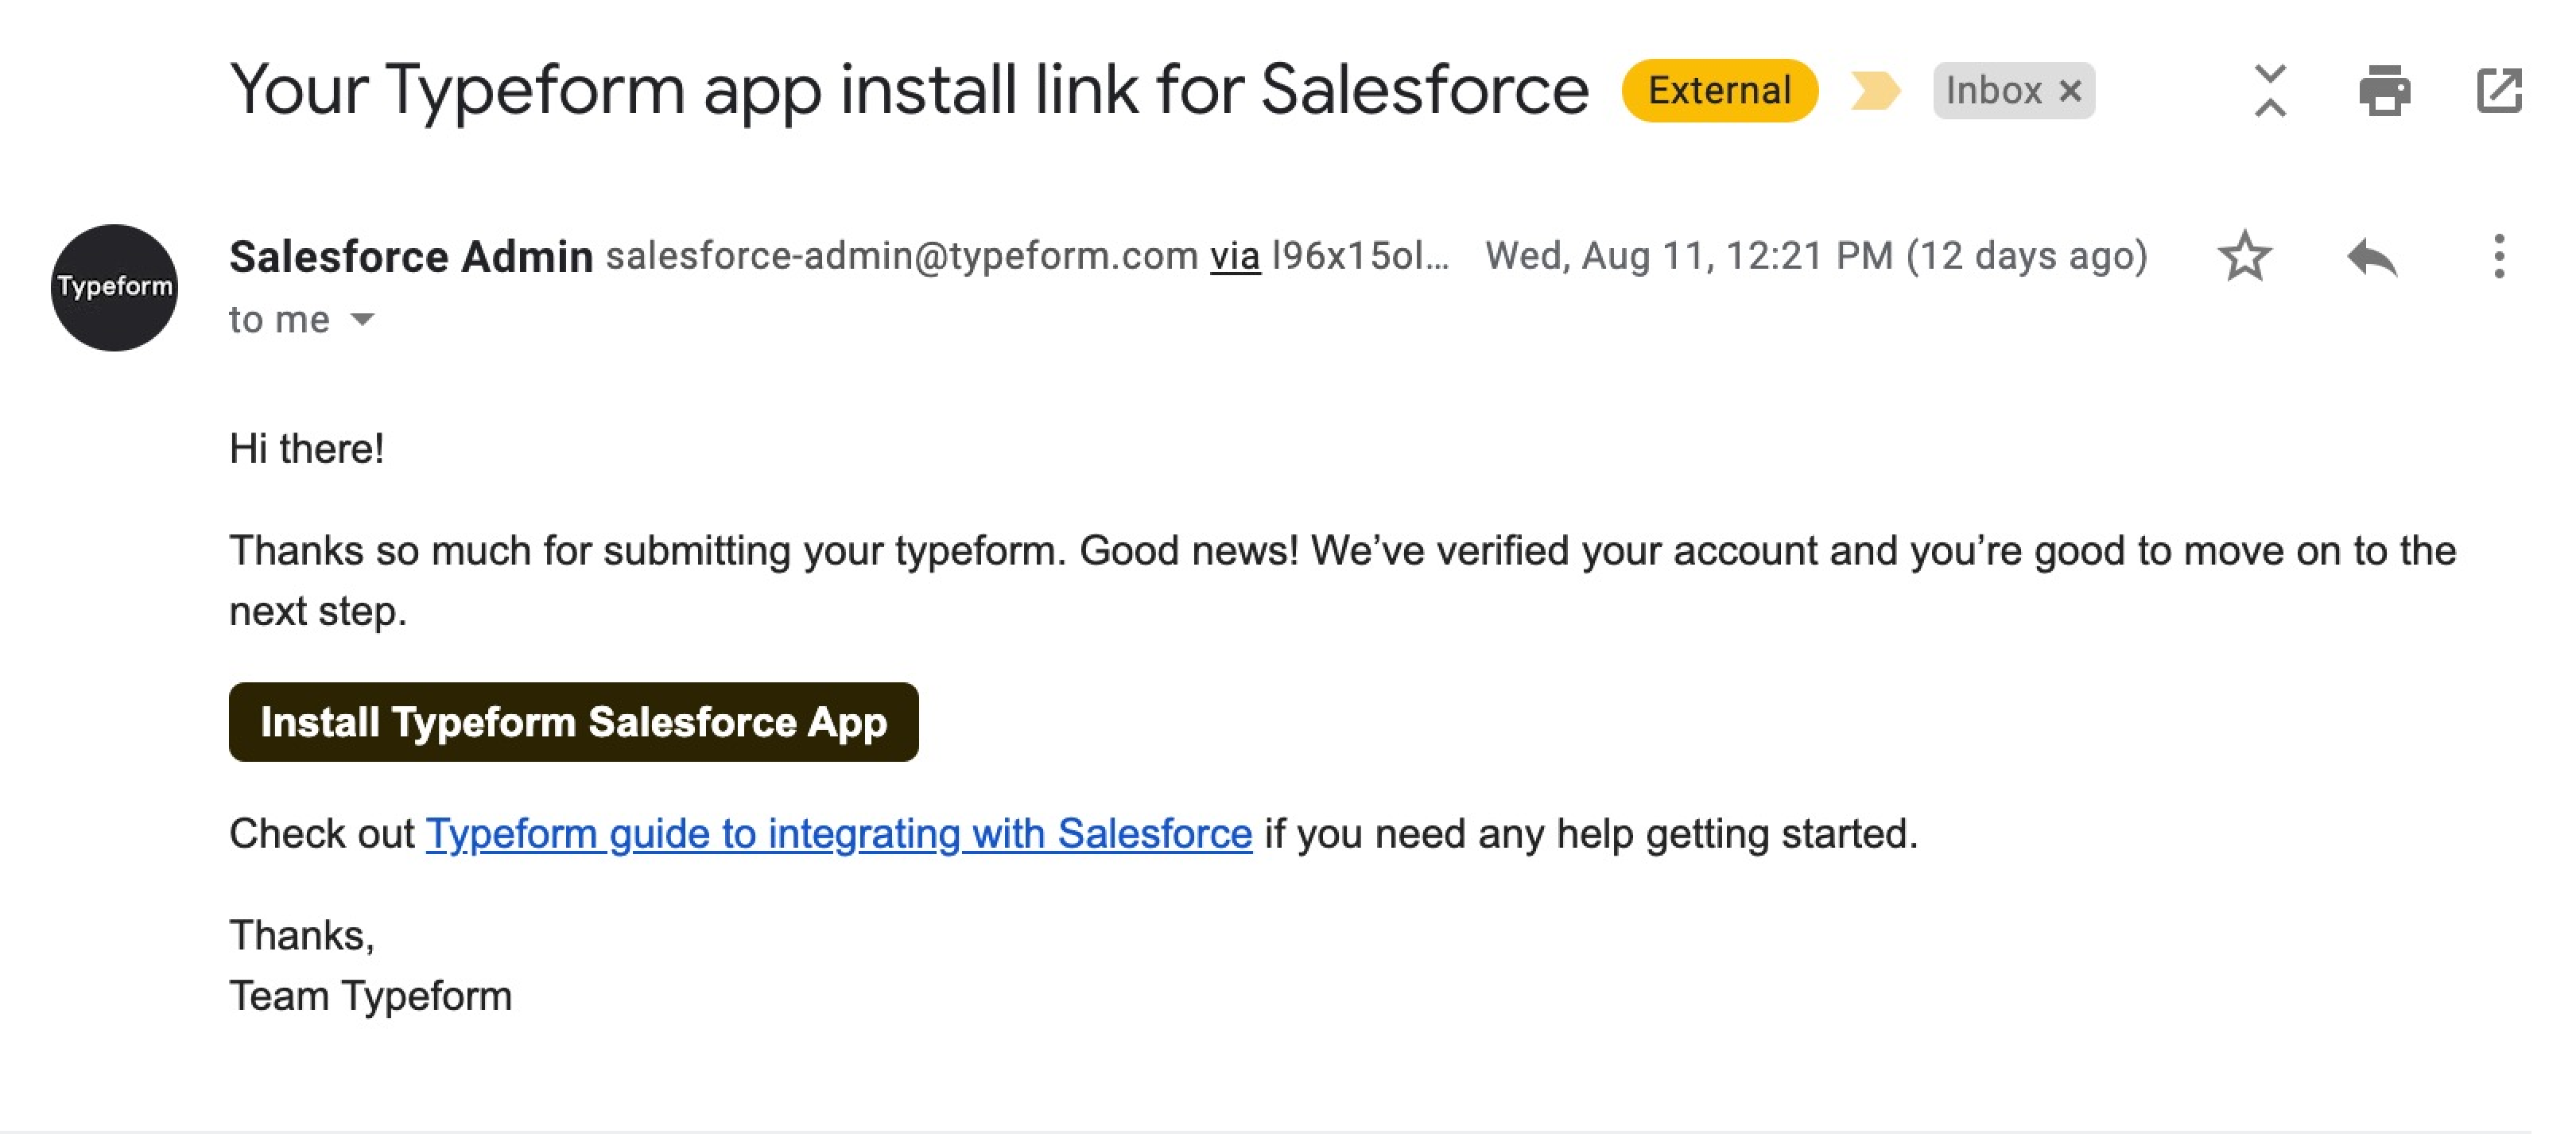The image size is (2576, 1134).
Task: Expand recipient details arrow next to 'to me'
Action: (x=362, y=320)
